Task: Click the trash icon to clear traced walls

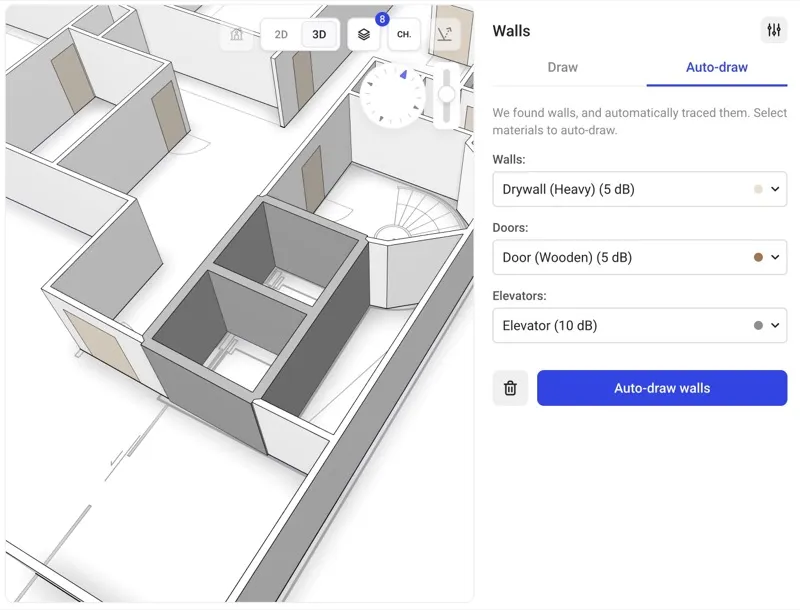Action: pyautogui.click(x=509, y=387)
